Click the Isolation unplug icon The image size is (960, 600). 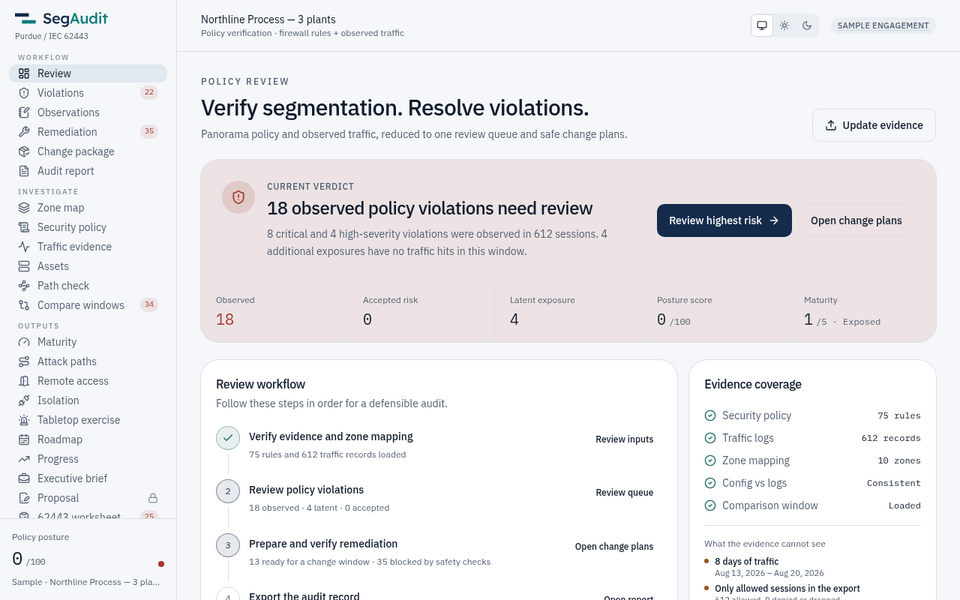pyautogui.click(x=24, y=401)
